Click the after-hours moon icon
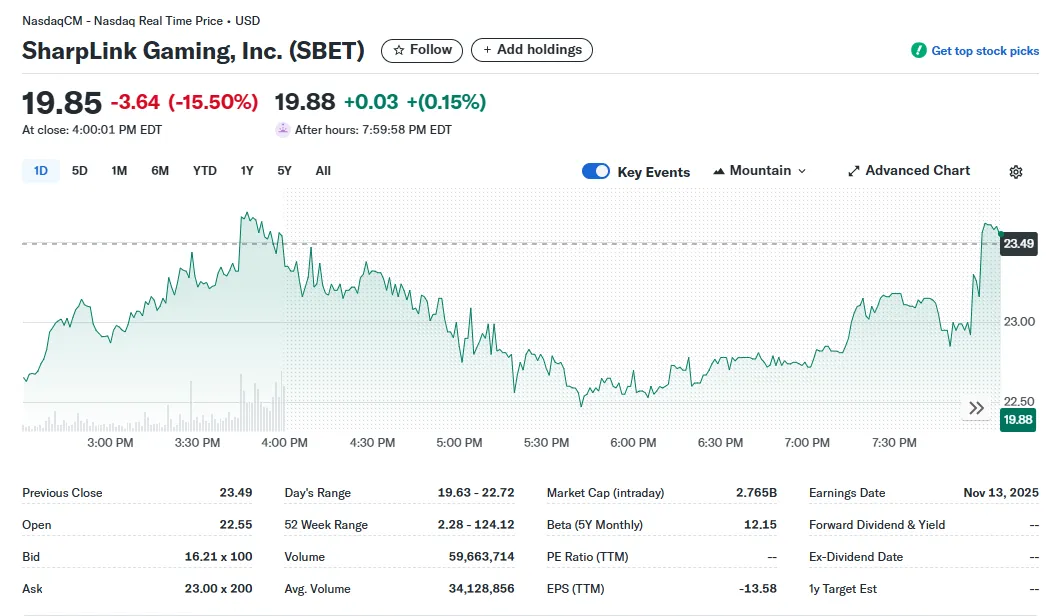 click(x=283, y=130)
